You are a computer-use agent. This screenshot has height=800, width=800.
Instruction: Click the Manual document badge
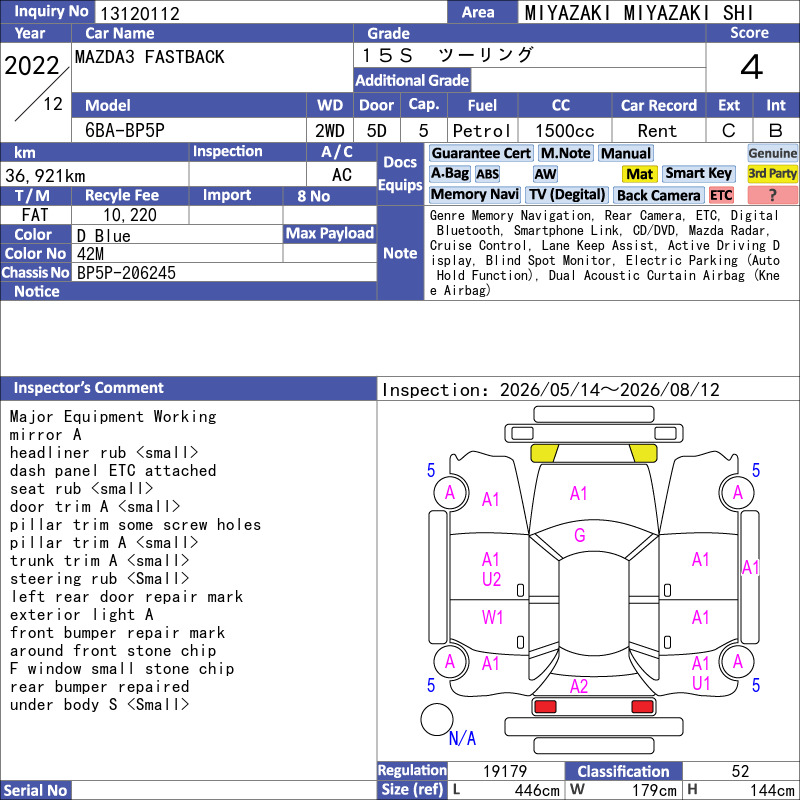click(x=626, y=154)
